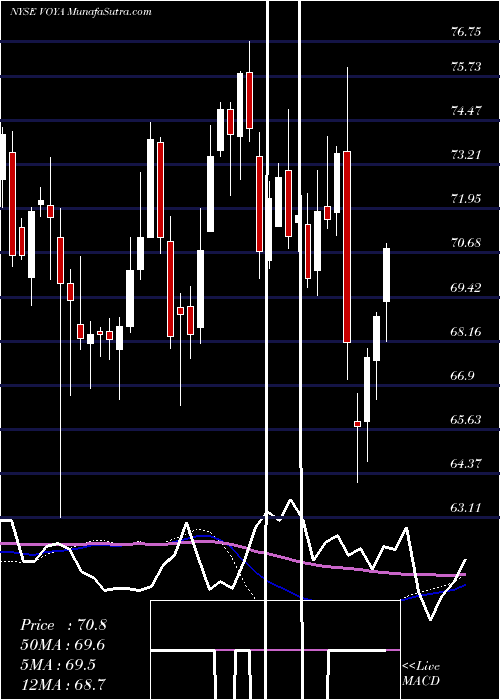Click the 75.73 price axis label
Screen dimensions: 500x700
[466, 67]
